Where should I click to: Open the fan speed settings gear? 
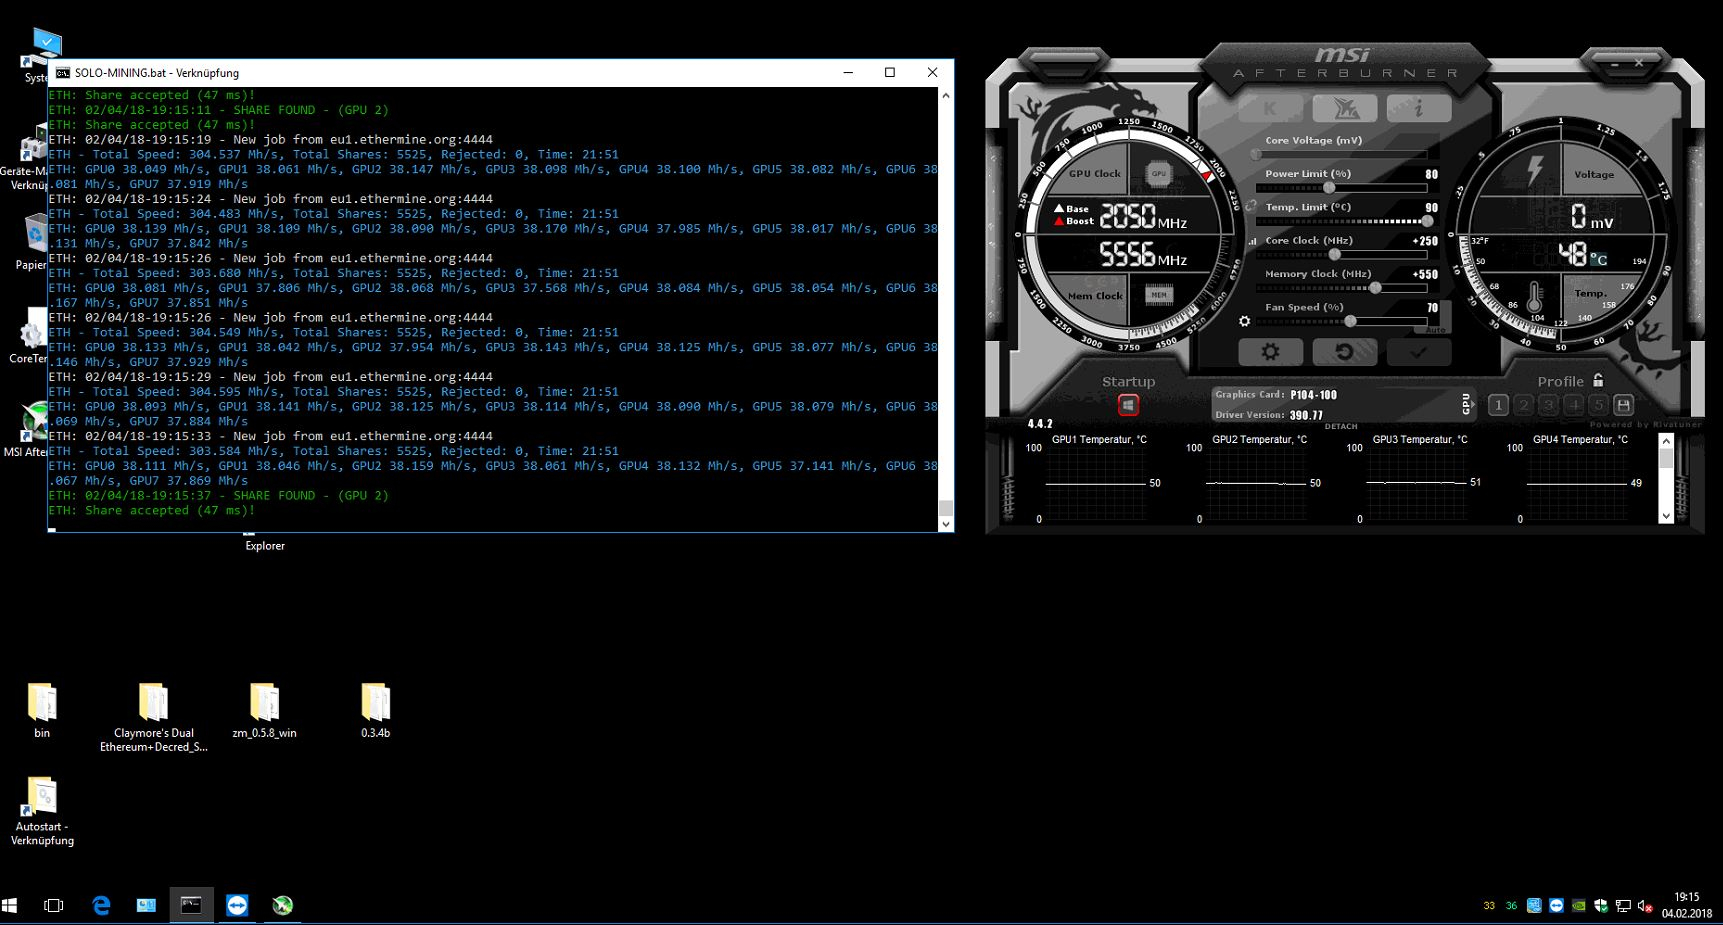1244,321
